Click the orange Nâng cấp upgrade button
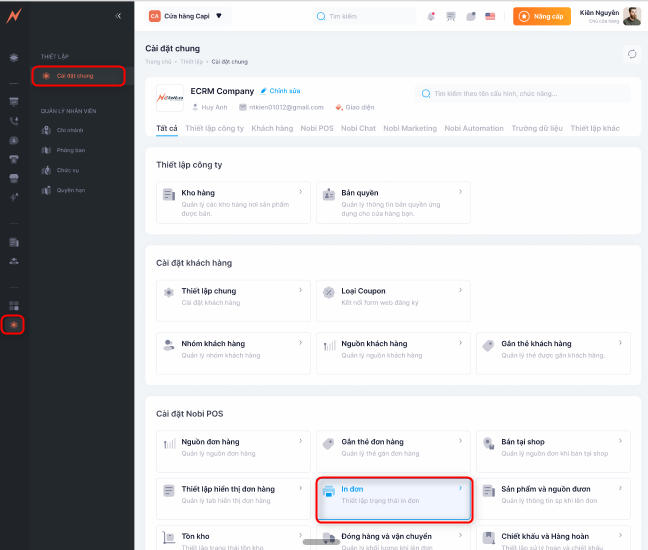Screen dimensions: 648x550 pos(541,16)
